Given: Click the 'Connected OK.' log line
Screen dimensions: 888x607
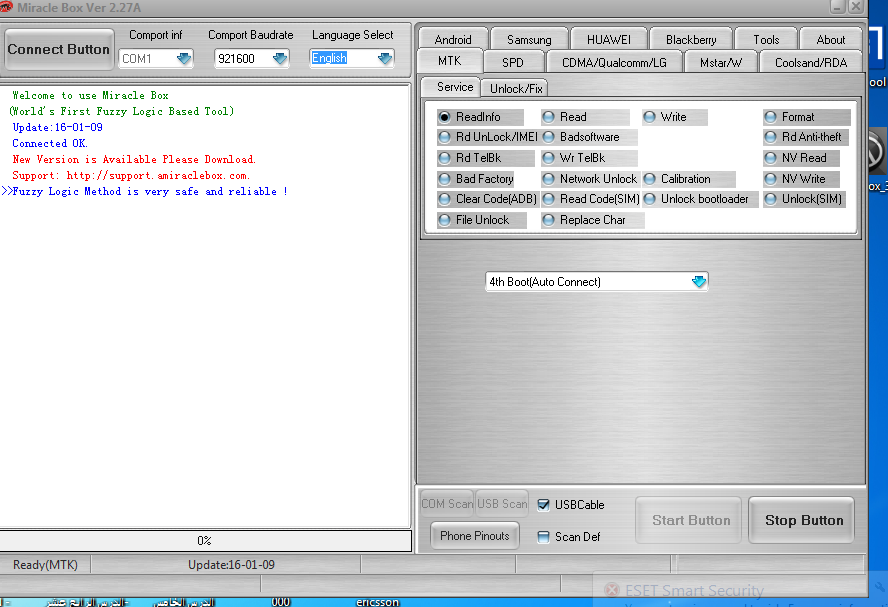Looking at the screenshot, I should point(50,144).
